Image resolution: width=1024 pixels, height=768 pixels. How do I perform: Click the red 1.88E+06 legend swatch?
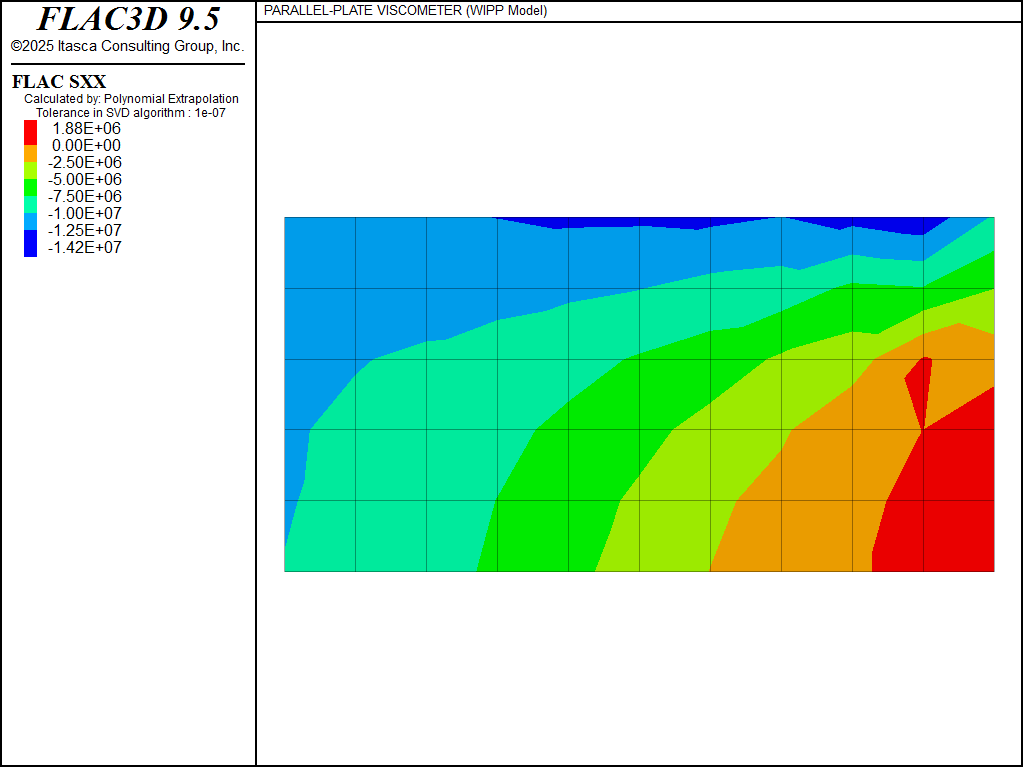30,133
